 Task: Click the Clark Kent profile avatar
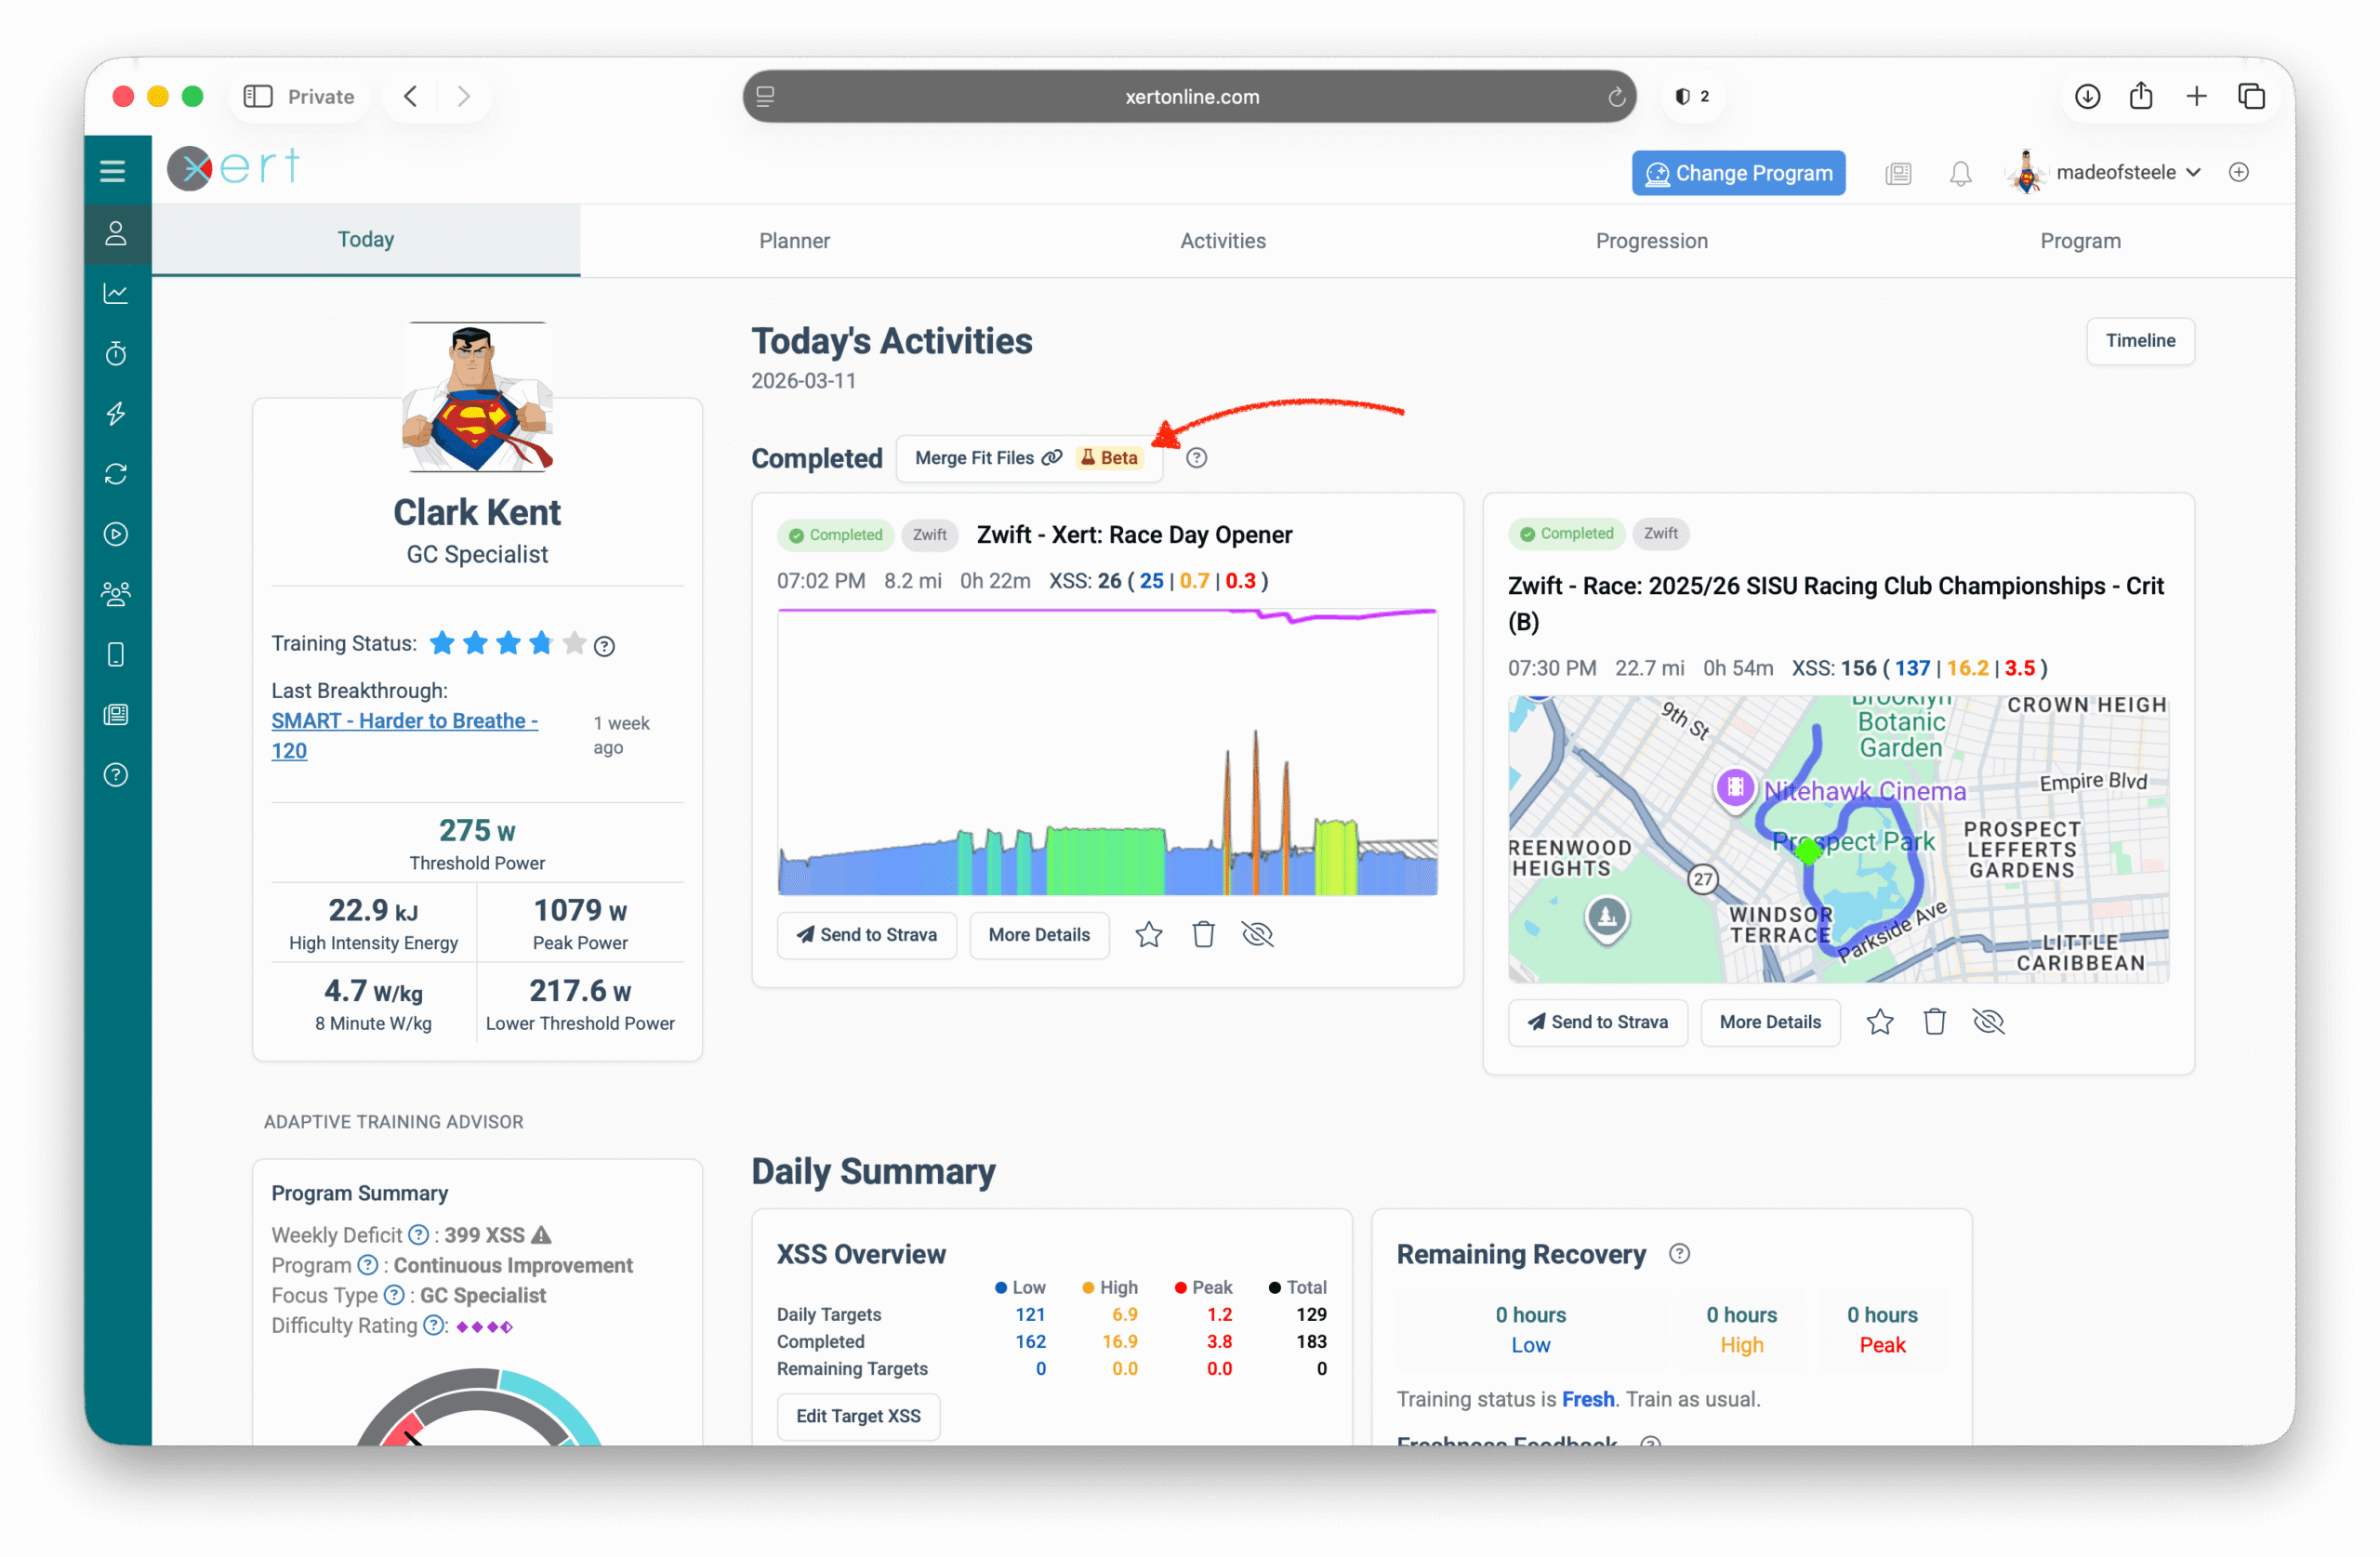point(478,397)
